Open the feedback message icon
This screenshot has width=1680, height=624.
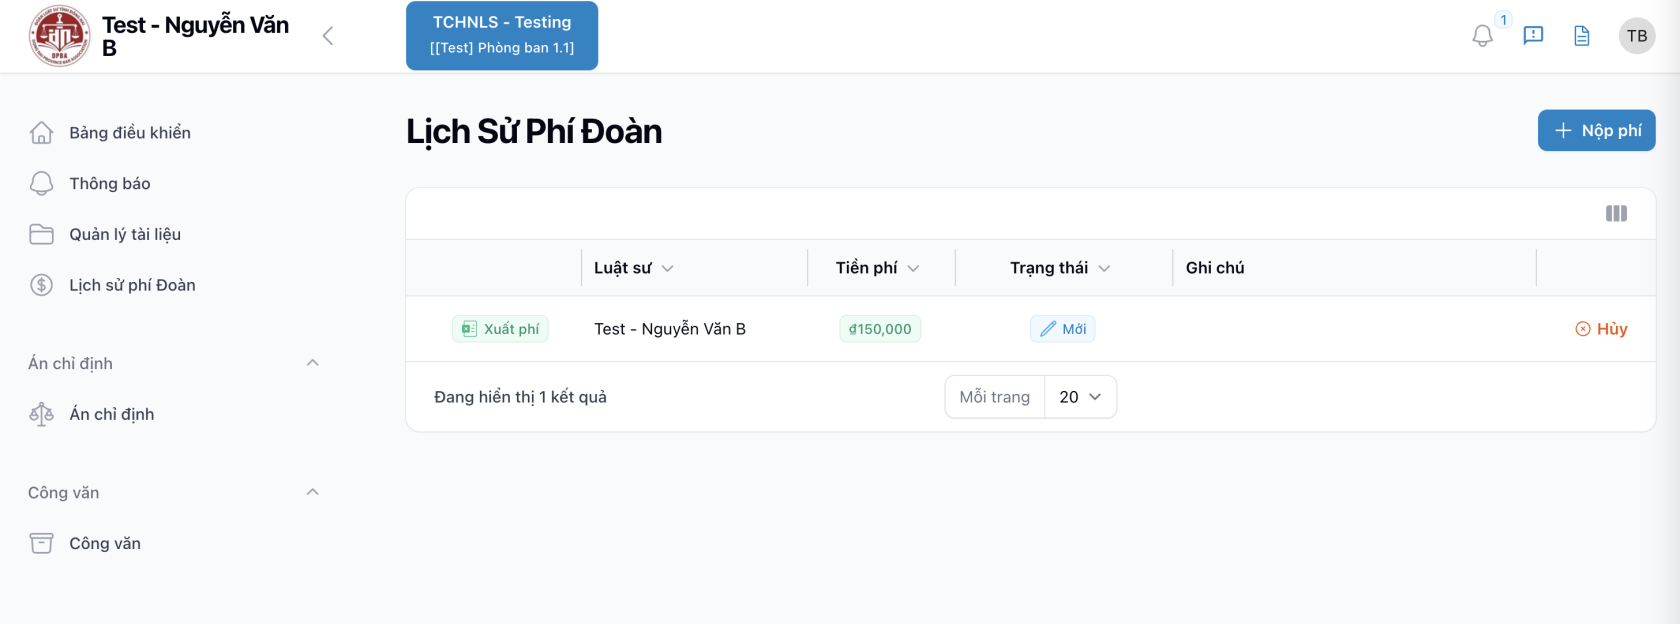tap(1533, 36)
